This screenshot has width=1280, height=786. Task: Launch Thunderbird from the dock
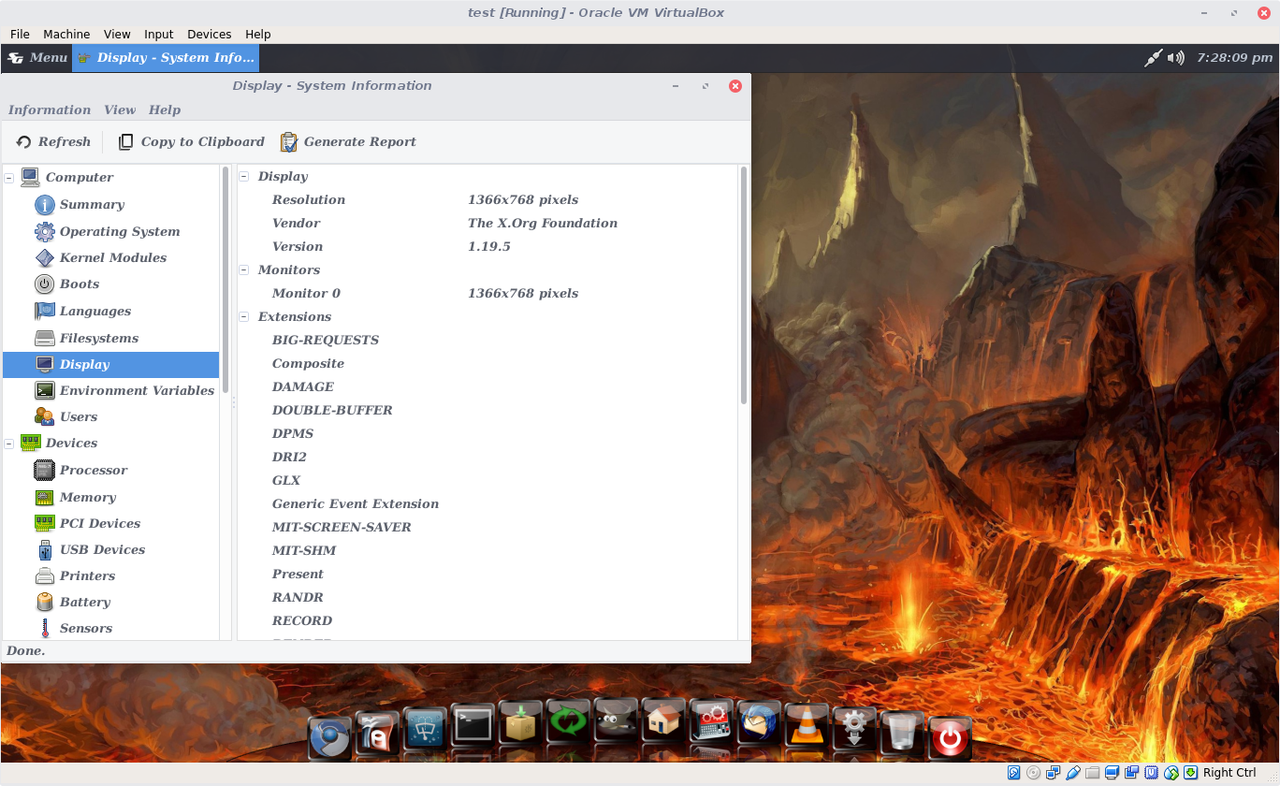click(758, 723)
